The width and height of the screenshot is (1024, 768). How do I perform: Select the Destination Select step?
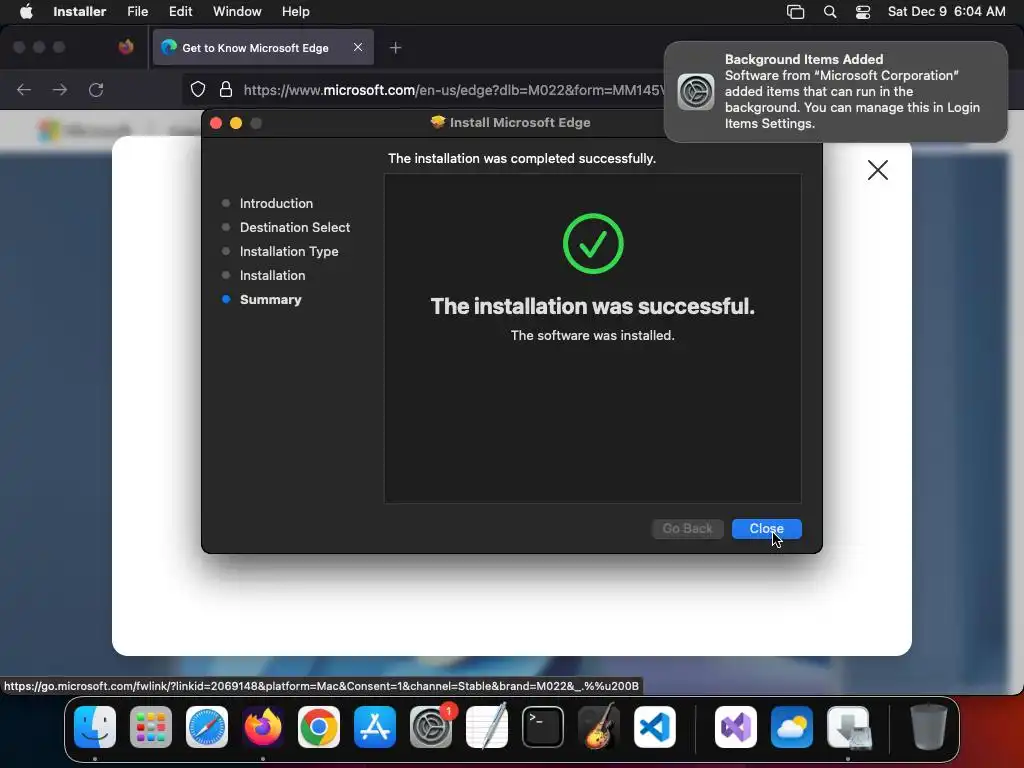click(295, 227)
